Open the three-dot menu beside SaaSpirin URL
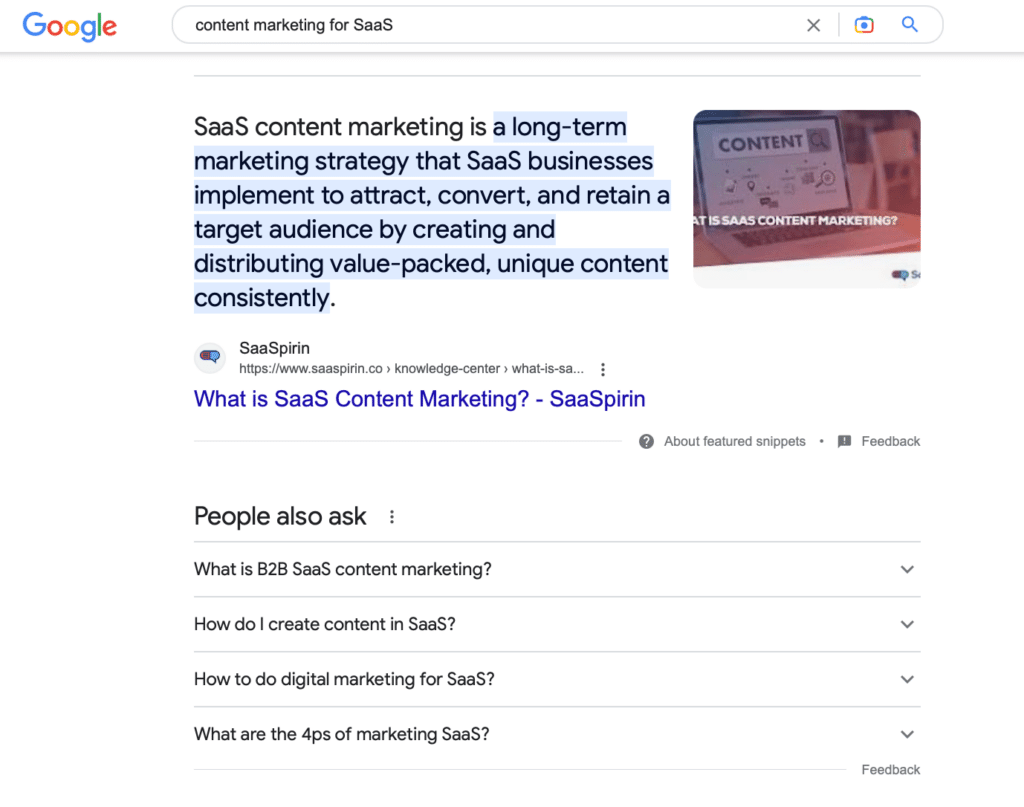 pos(603,370)
